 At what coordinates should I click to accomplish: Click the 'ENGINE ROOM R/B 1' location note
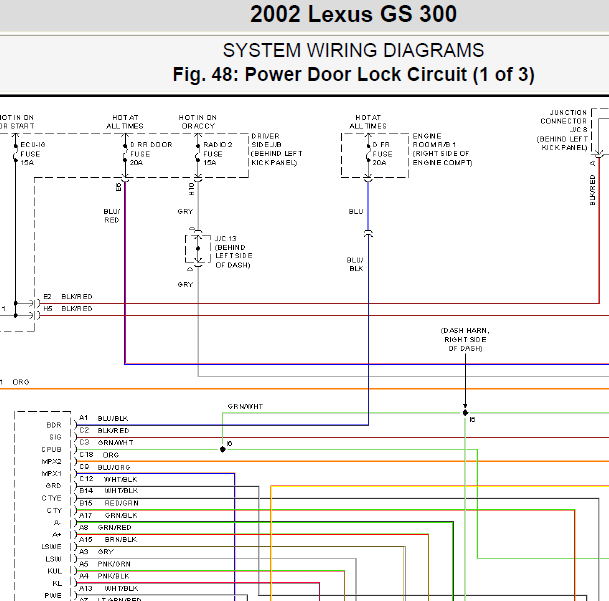tap(442, 149)
